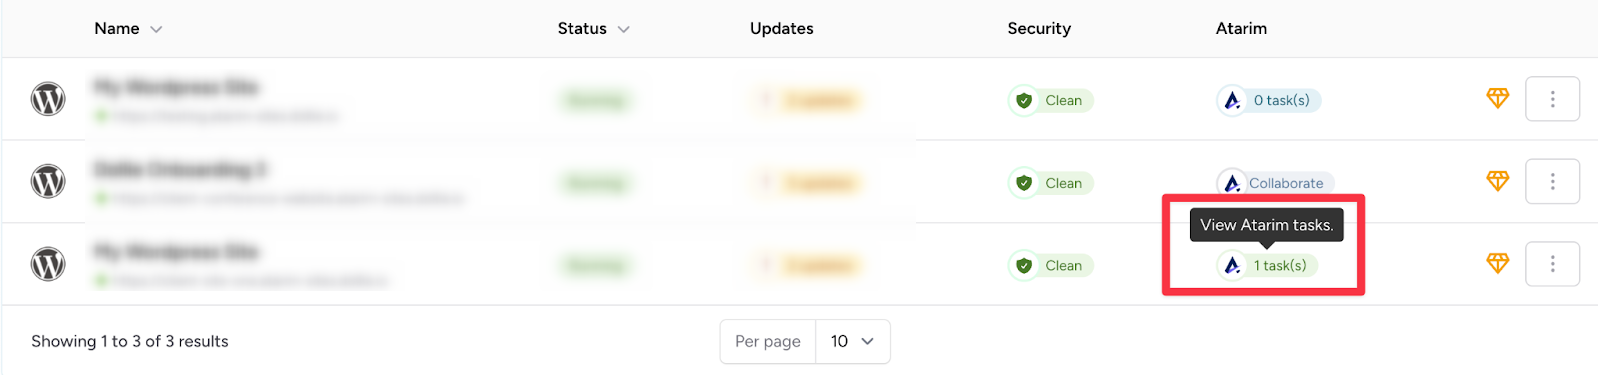The height and width of the screenshot is (375, 1598).
Task: Expand the Status column sort chevron
Action: (x=624, y=29)
